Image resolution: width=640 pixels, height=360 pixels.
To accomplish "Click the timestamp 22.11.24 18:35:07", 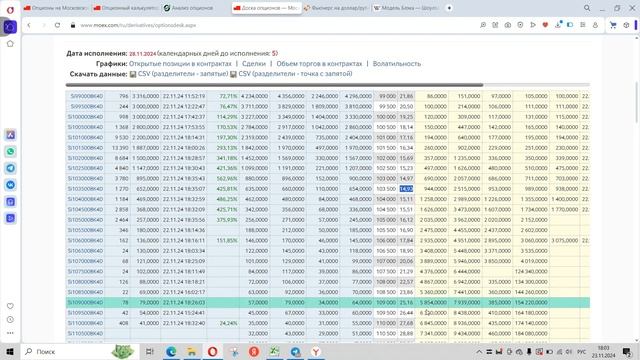I will [x=184, y=189].
